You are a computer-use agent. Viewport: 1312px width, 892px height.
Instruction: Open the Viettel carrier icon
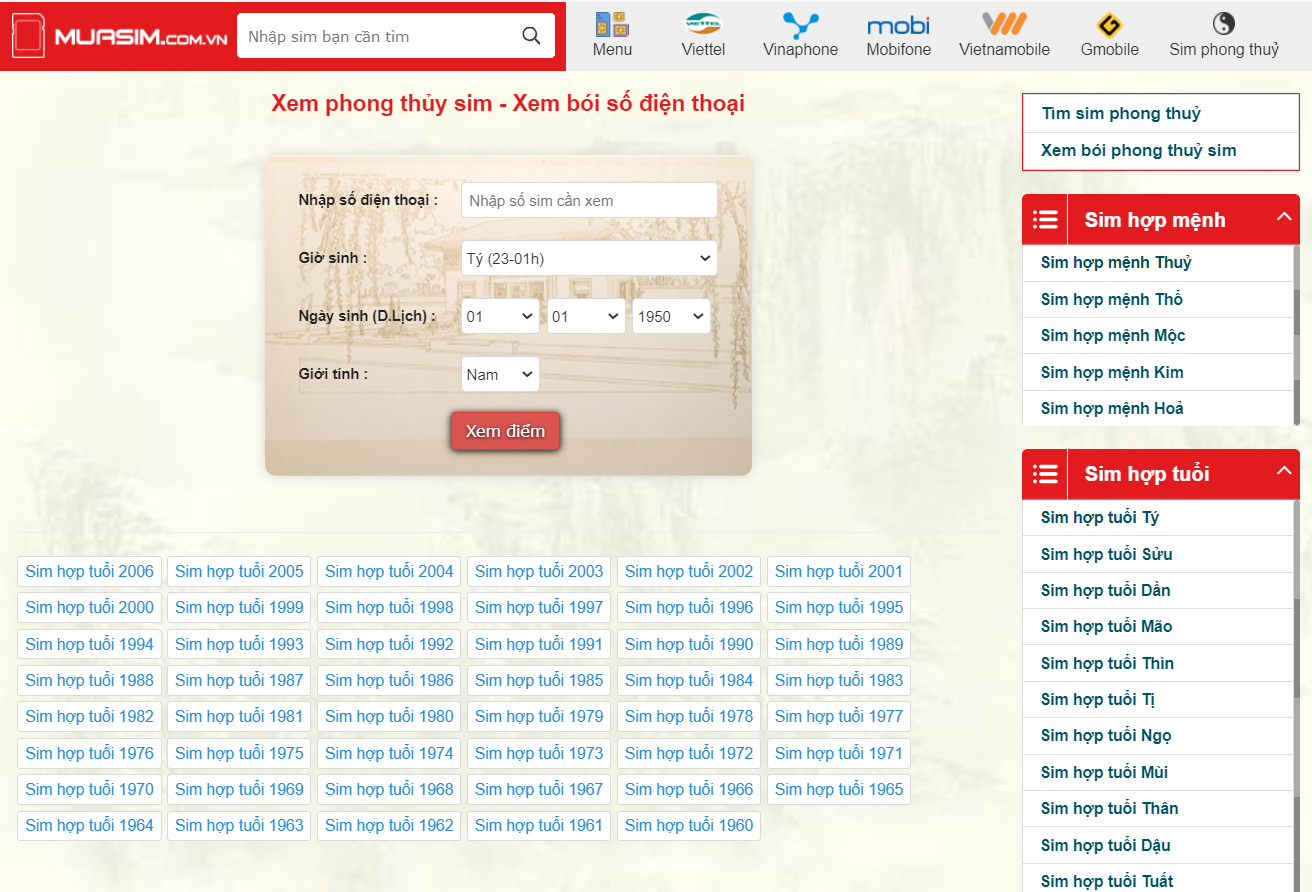tap(703, 24)
